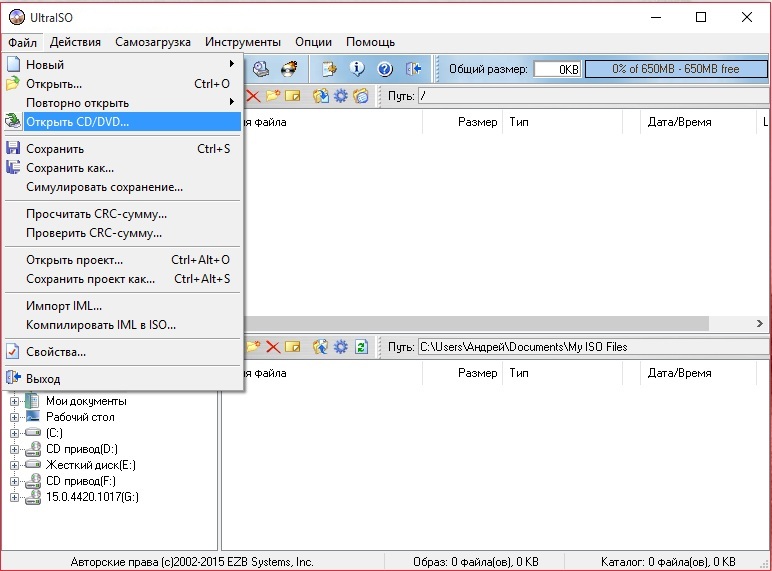The image size is (772, 571).
Task: Create new folder in image toolbar
Action: point(273,96)
